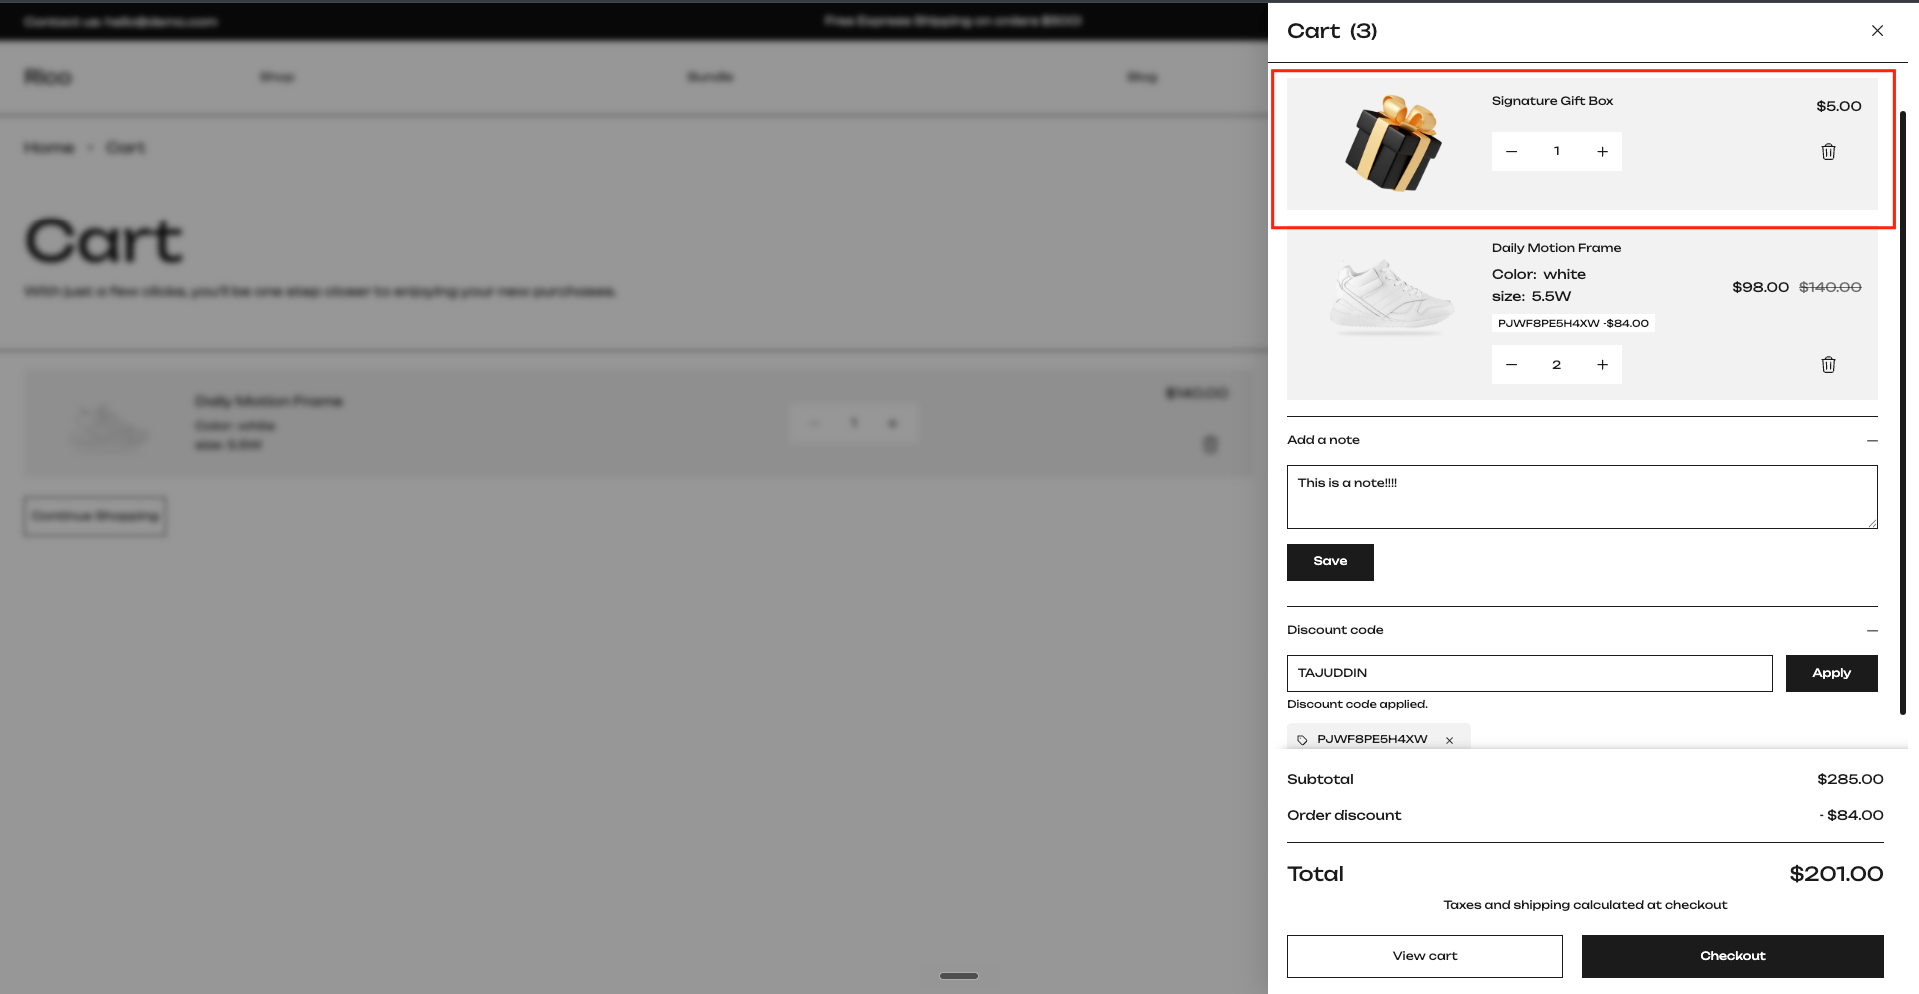Viewport: 1919px width, 994px height.
Task: Click the cart drawer scrollbar
Action: [1903, 412]
